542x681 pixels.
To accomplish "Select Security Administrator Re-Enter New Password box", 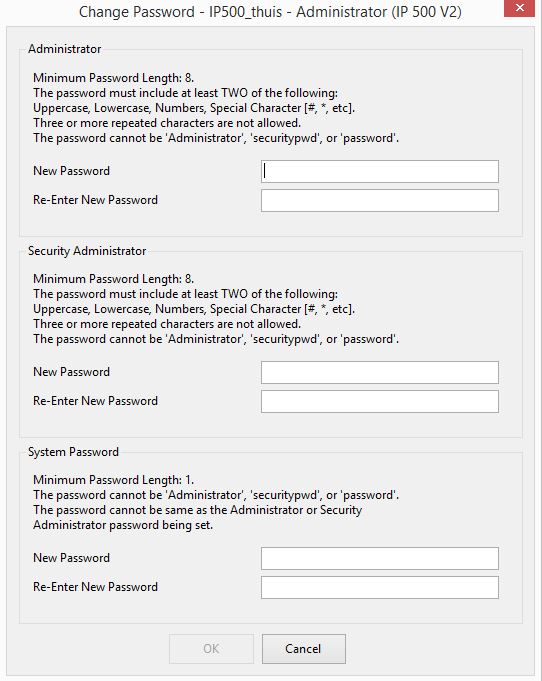I will tap(380, 402).
